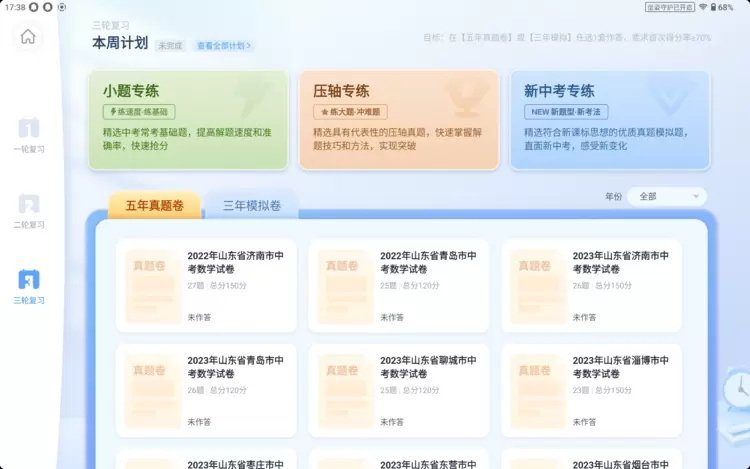Open 2023年山东省聊城市中考数学试卷

point(398,390)
